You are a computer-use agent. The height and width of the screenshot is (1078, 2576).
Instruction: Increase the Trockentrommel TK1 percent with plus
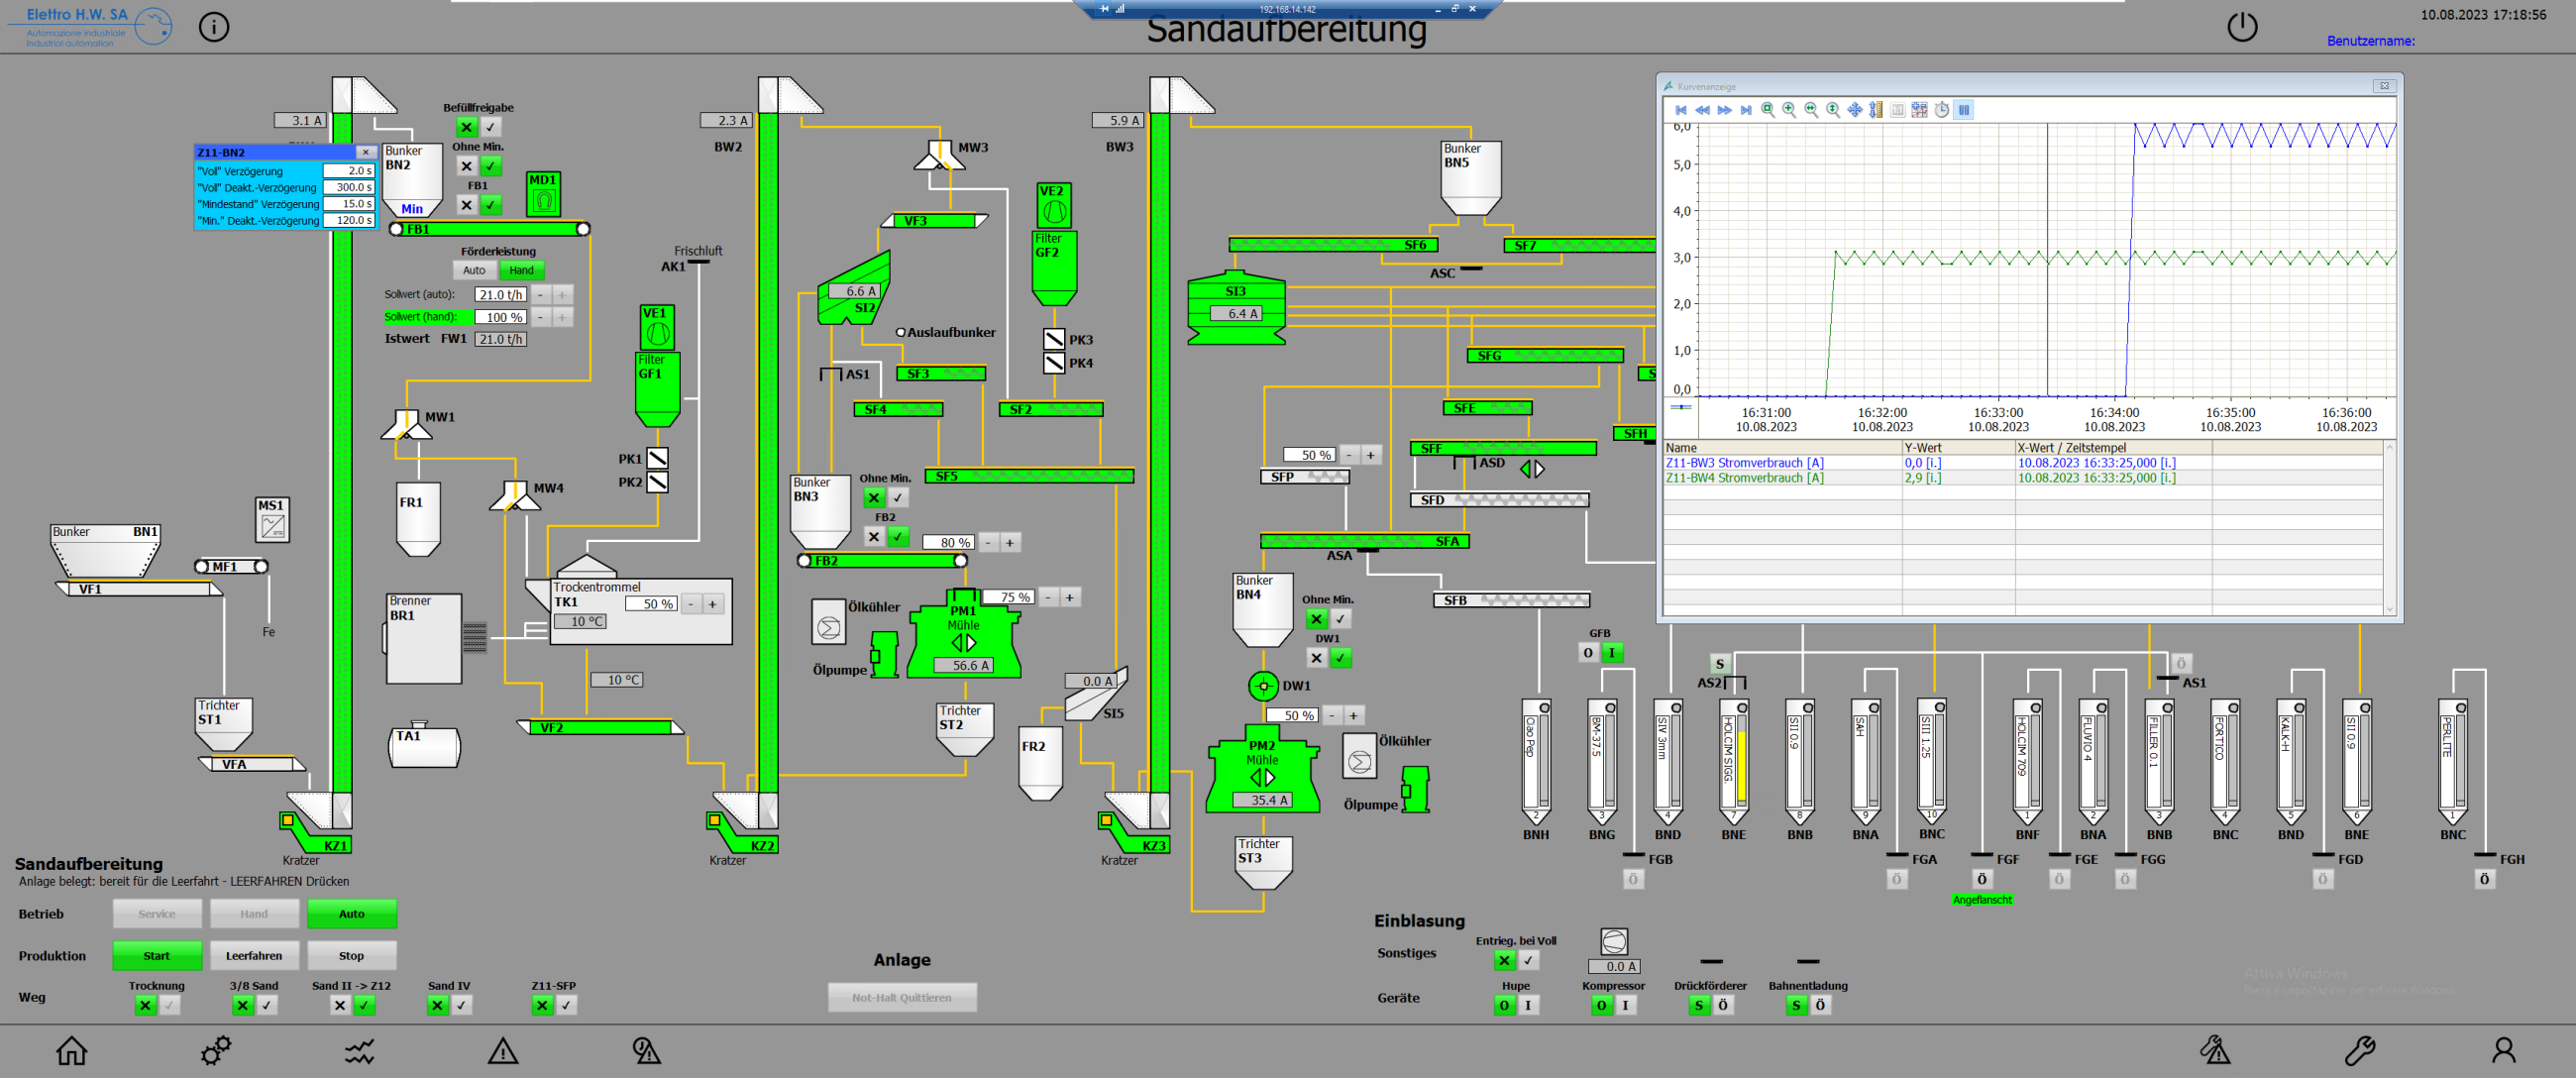pos(712,604)
